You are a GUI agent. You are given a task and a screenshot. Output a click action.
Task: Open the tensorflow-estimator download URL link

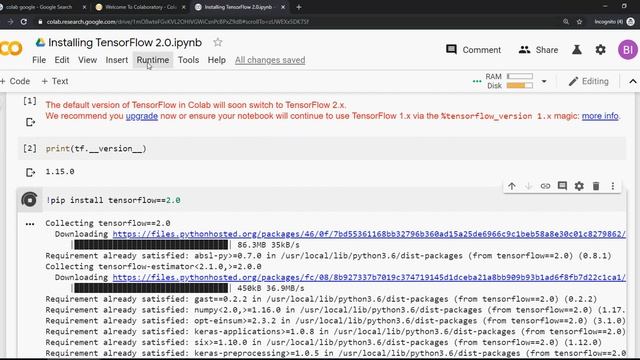pyautogui.click(x=369, y=278)
